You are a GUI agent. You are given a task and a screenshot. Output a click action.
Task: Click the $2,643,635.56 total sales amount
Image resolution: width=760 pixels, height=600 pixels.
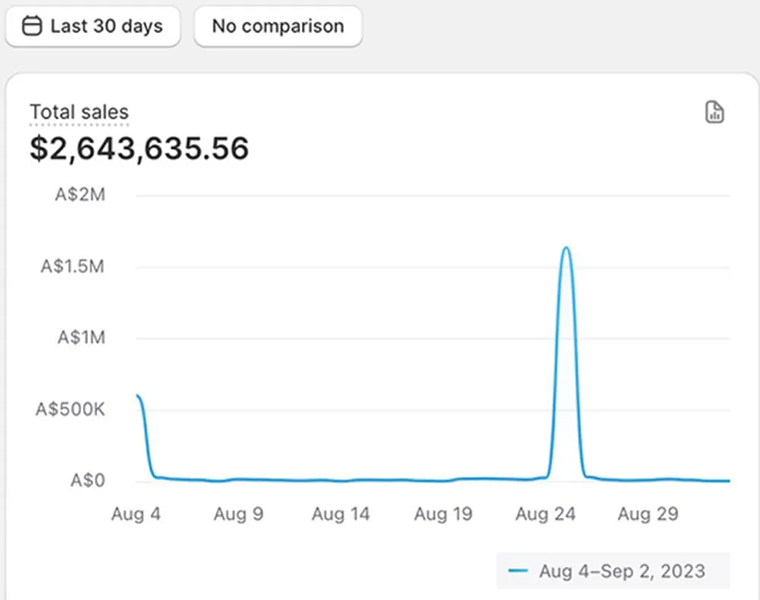point(139,149)
